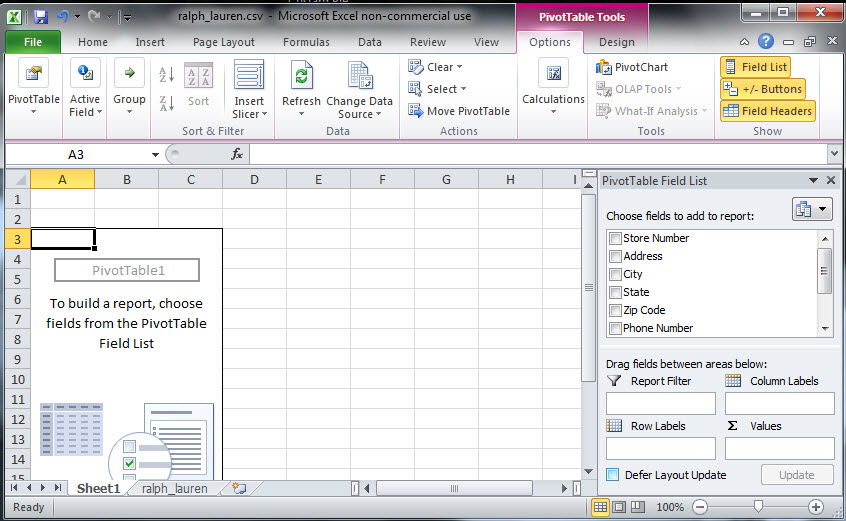The image size is (846, 521).
Task: Toggle the Field Headers display
Action: (x=768, y=111)
